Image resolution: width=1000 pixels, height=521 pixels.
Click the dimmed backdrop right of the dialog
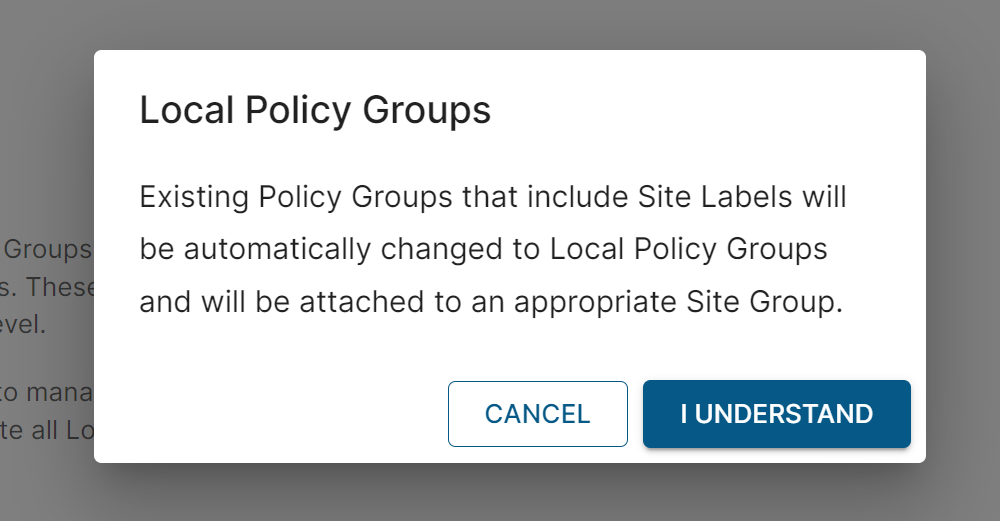point(962,260)
